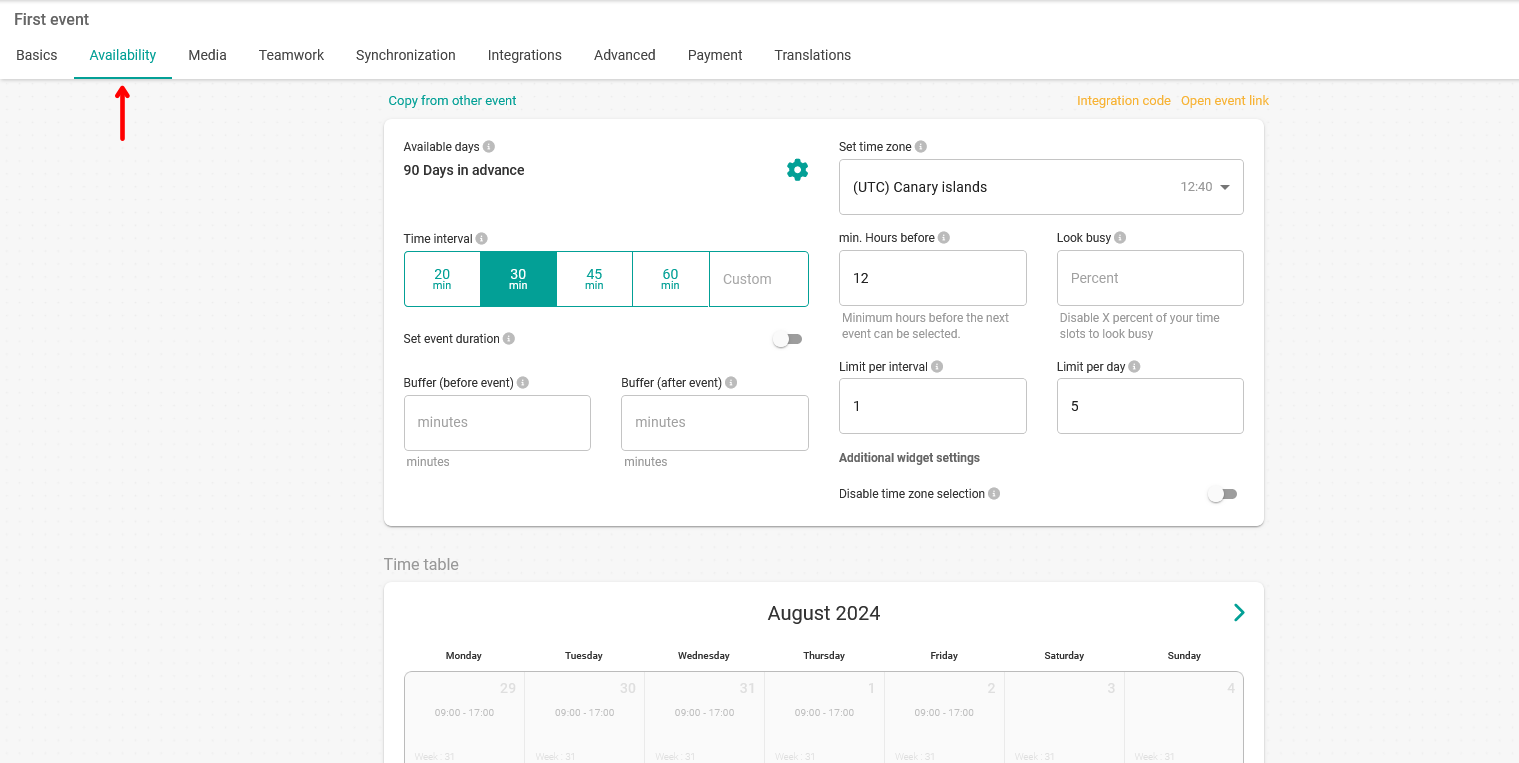Switch to the Basics tab
Screen dimensions: 1519x763
click(x=37, y=55)
